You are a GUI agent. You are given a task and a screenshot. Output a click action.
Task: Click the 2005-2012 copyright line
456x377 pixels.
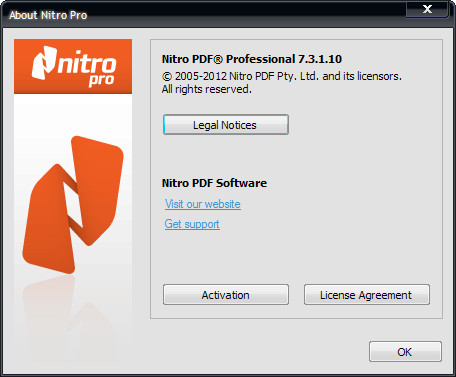pyautogui.click(x=282, y=76)
